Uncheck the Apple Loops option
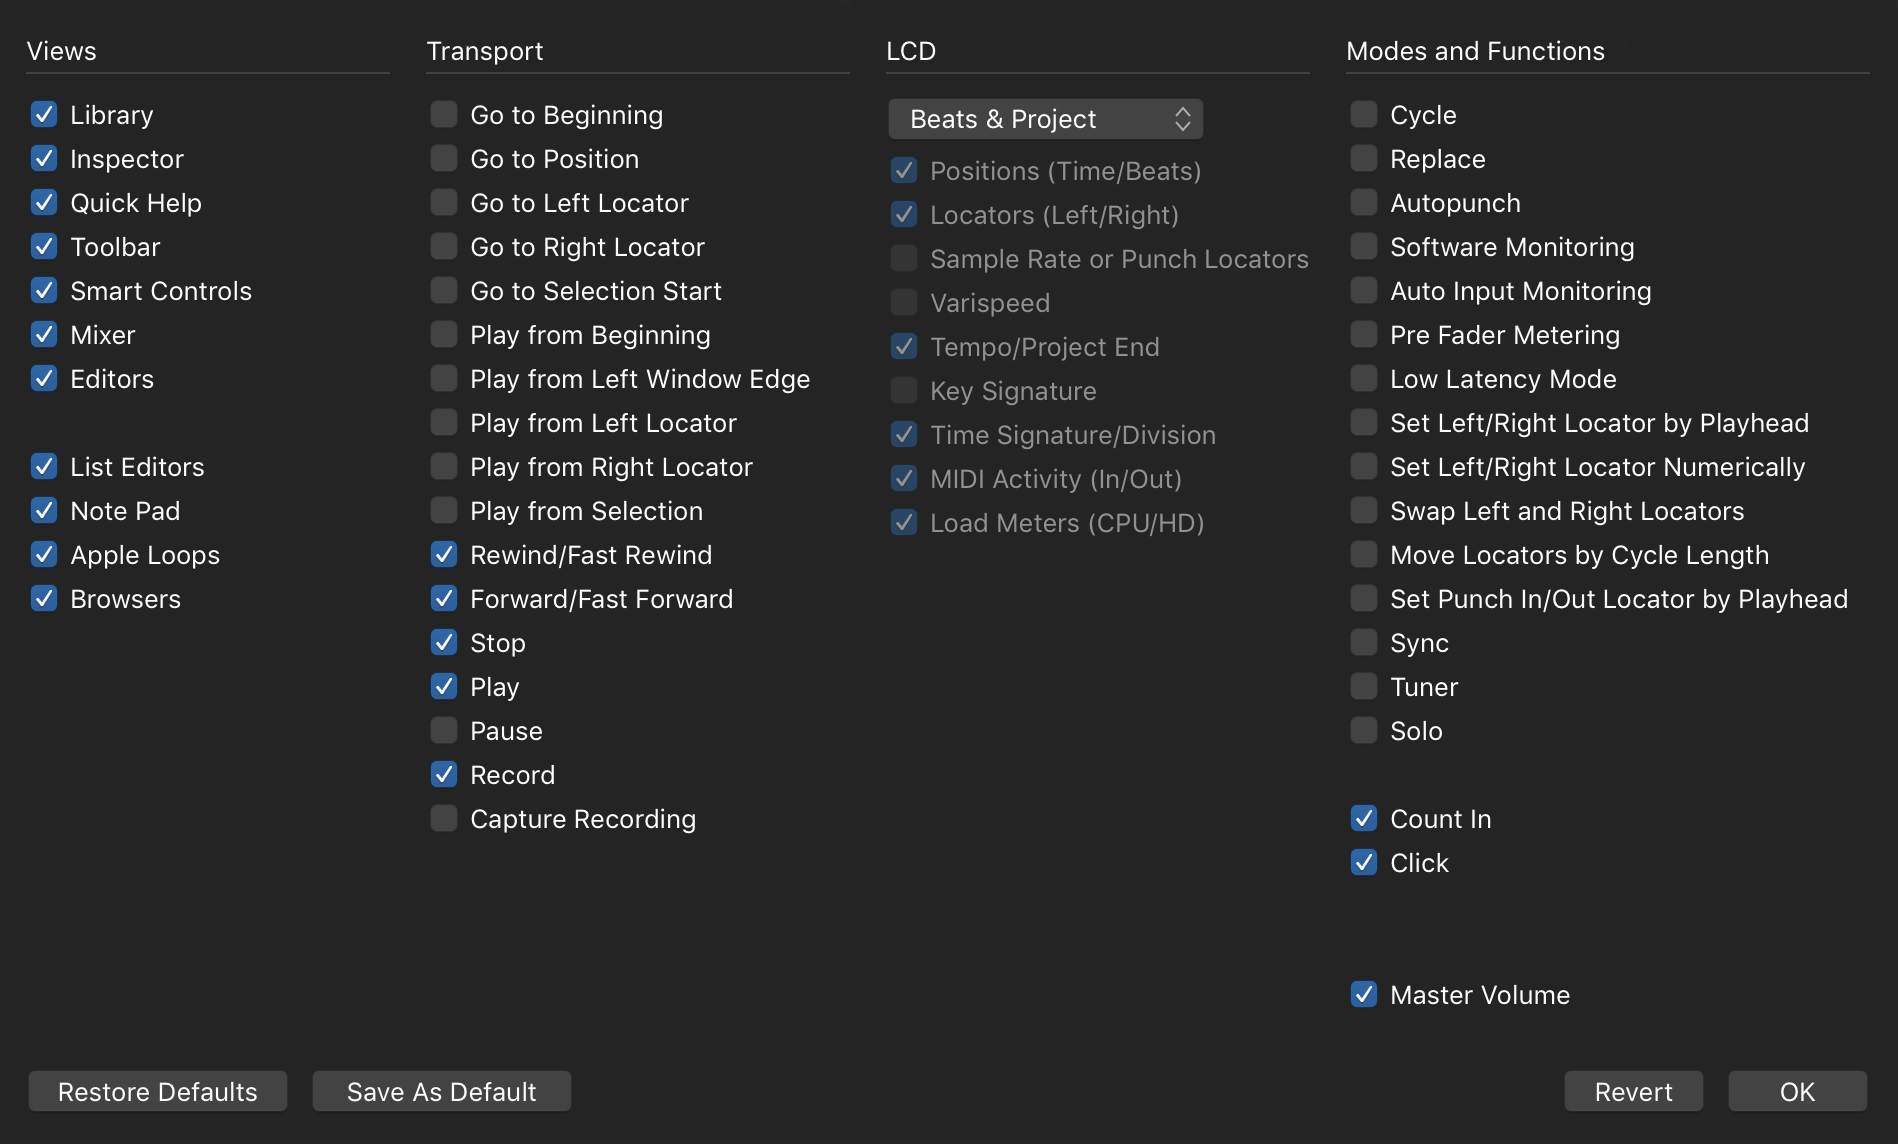This screenshot has width=1898, height=1144. (x=44, y=554)
